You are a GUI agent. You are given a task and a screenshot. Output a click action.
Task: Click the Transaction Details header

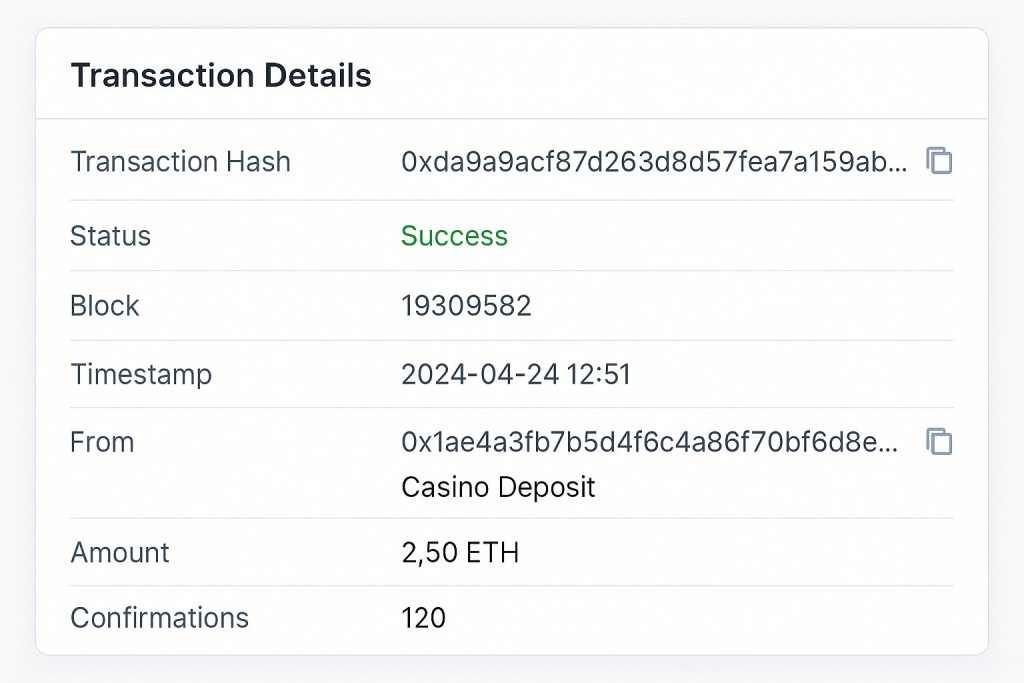point(221,75)
